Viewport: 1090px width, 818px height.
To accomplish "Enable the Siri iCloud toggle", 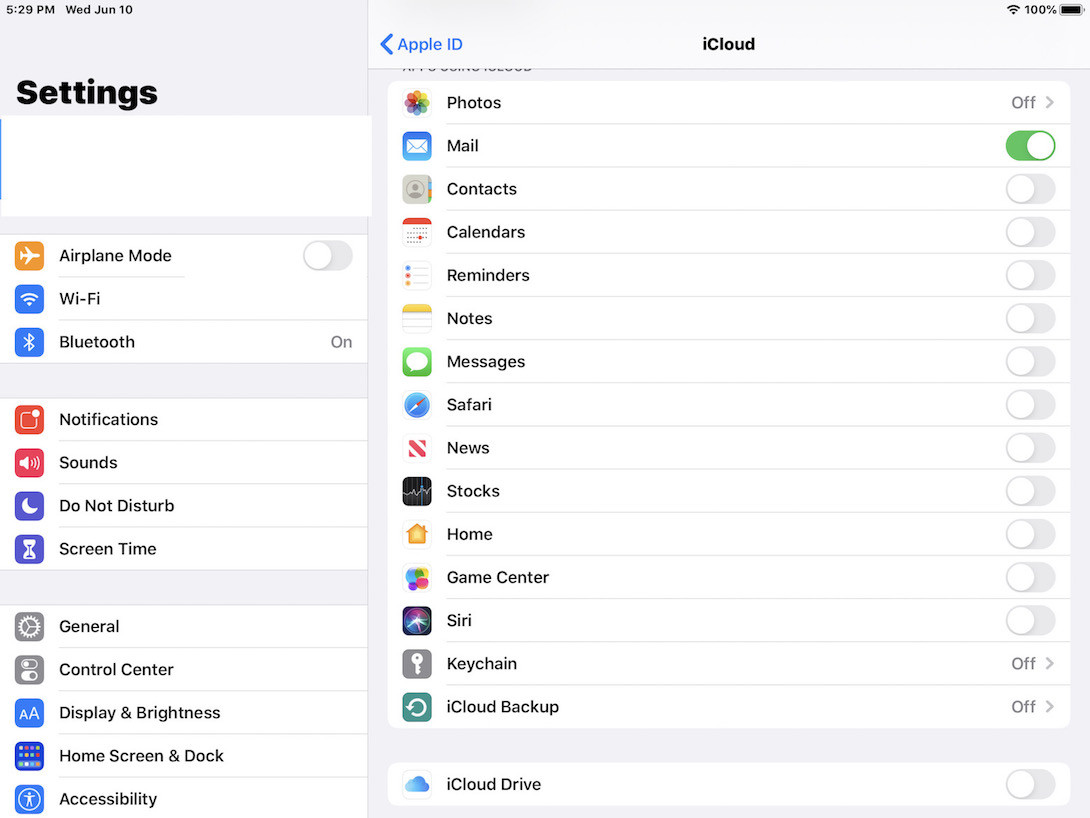I will [x=1030, y=621].
